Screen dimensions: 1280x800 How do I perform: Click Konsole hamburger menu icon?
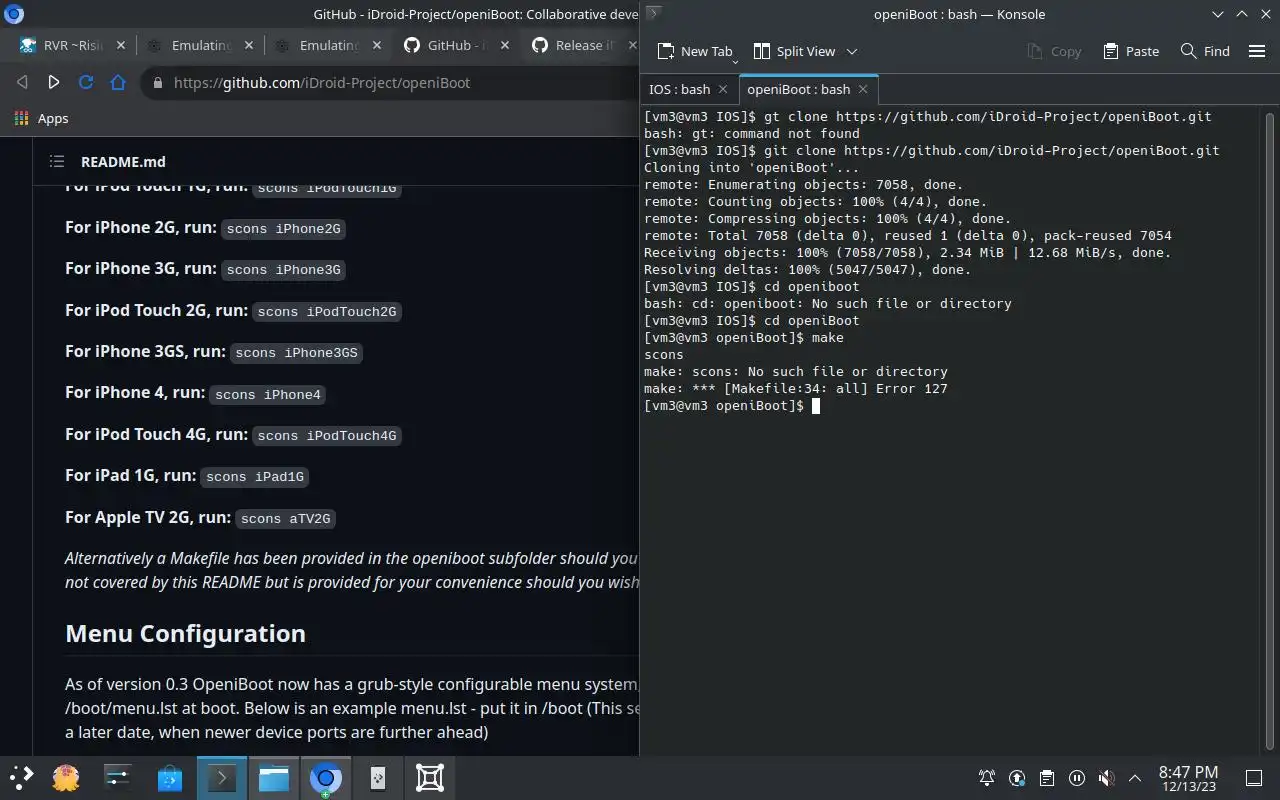coord(1257,51)
